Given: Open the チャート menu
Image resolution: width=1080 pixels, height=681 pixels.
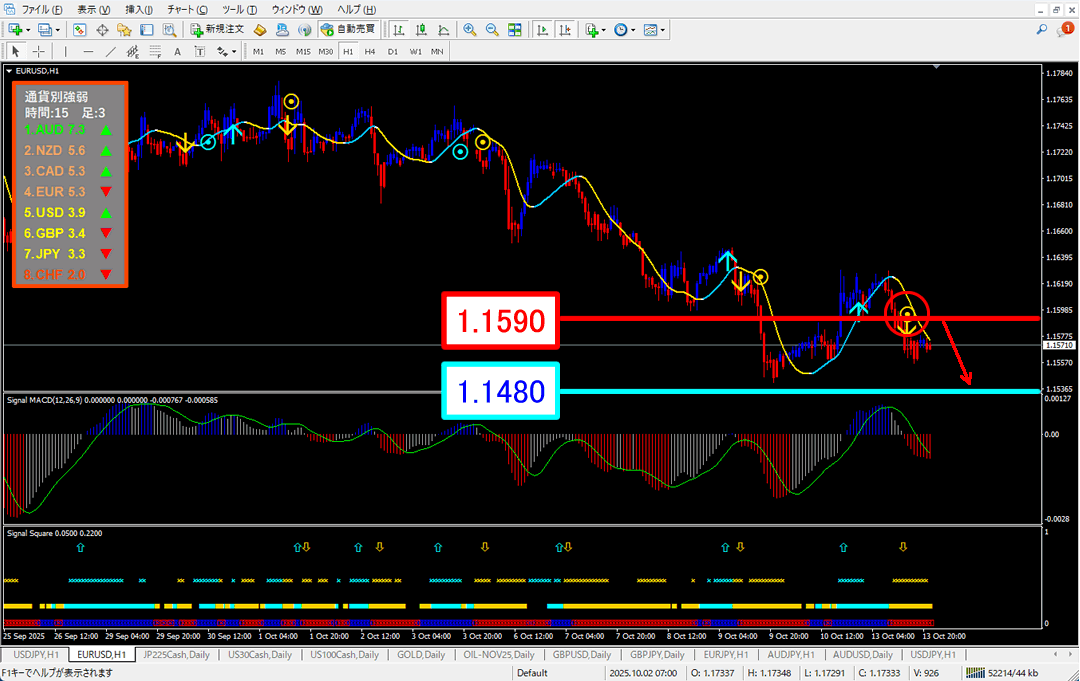Looking at the screenshot, I should [181, 9].
